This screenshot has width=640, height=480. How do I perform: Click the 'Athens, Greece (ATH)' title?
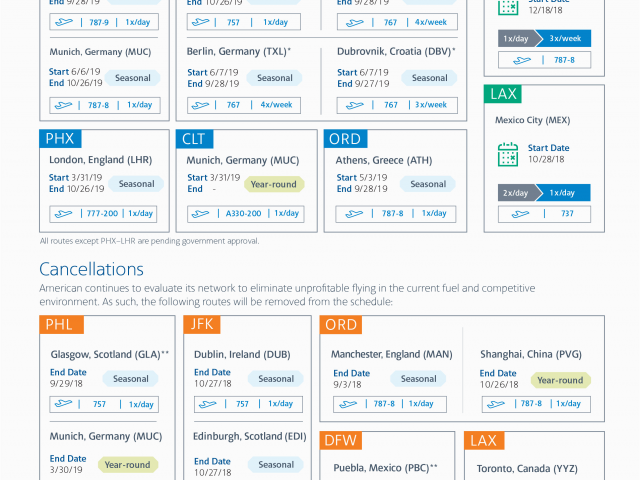coord(384,160)
